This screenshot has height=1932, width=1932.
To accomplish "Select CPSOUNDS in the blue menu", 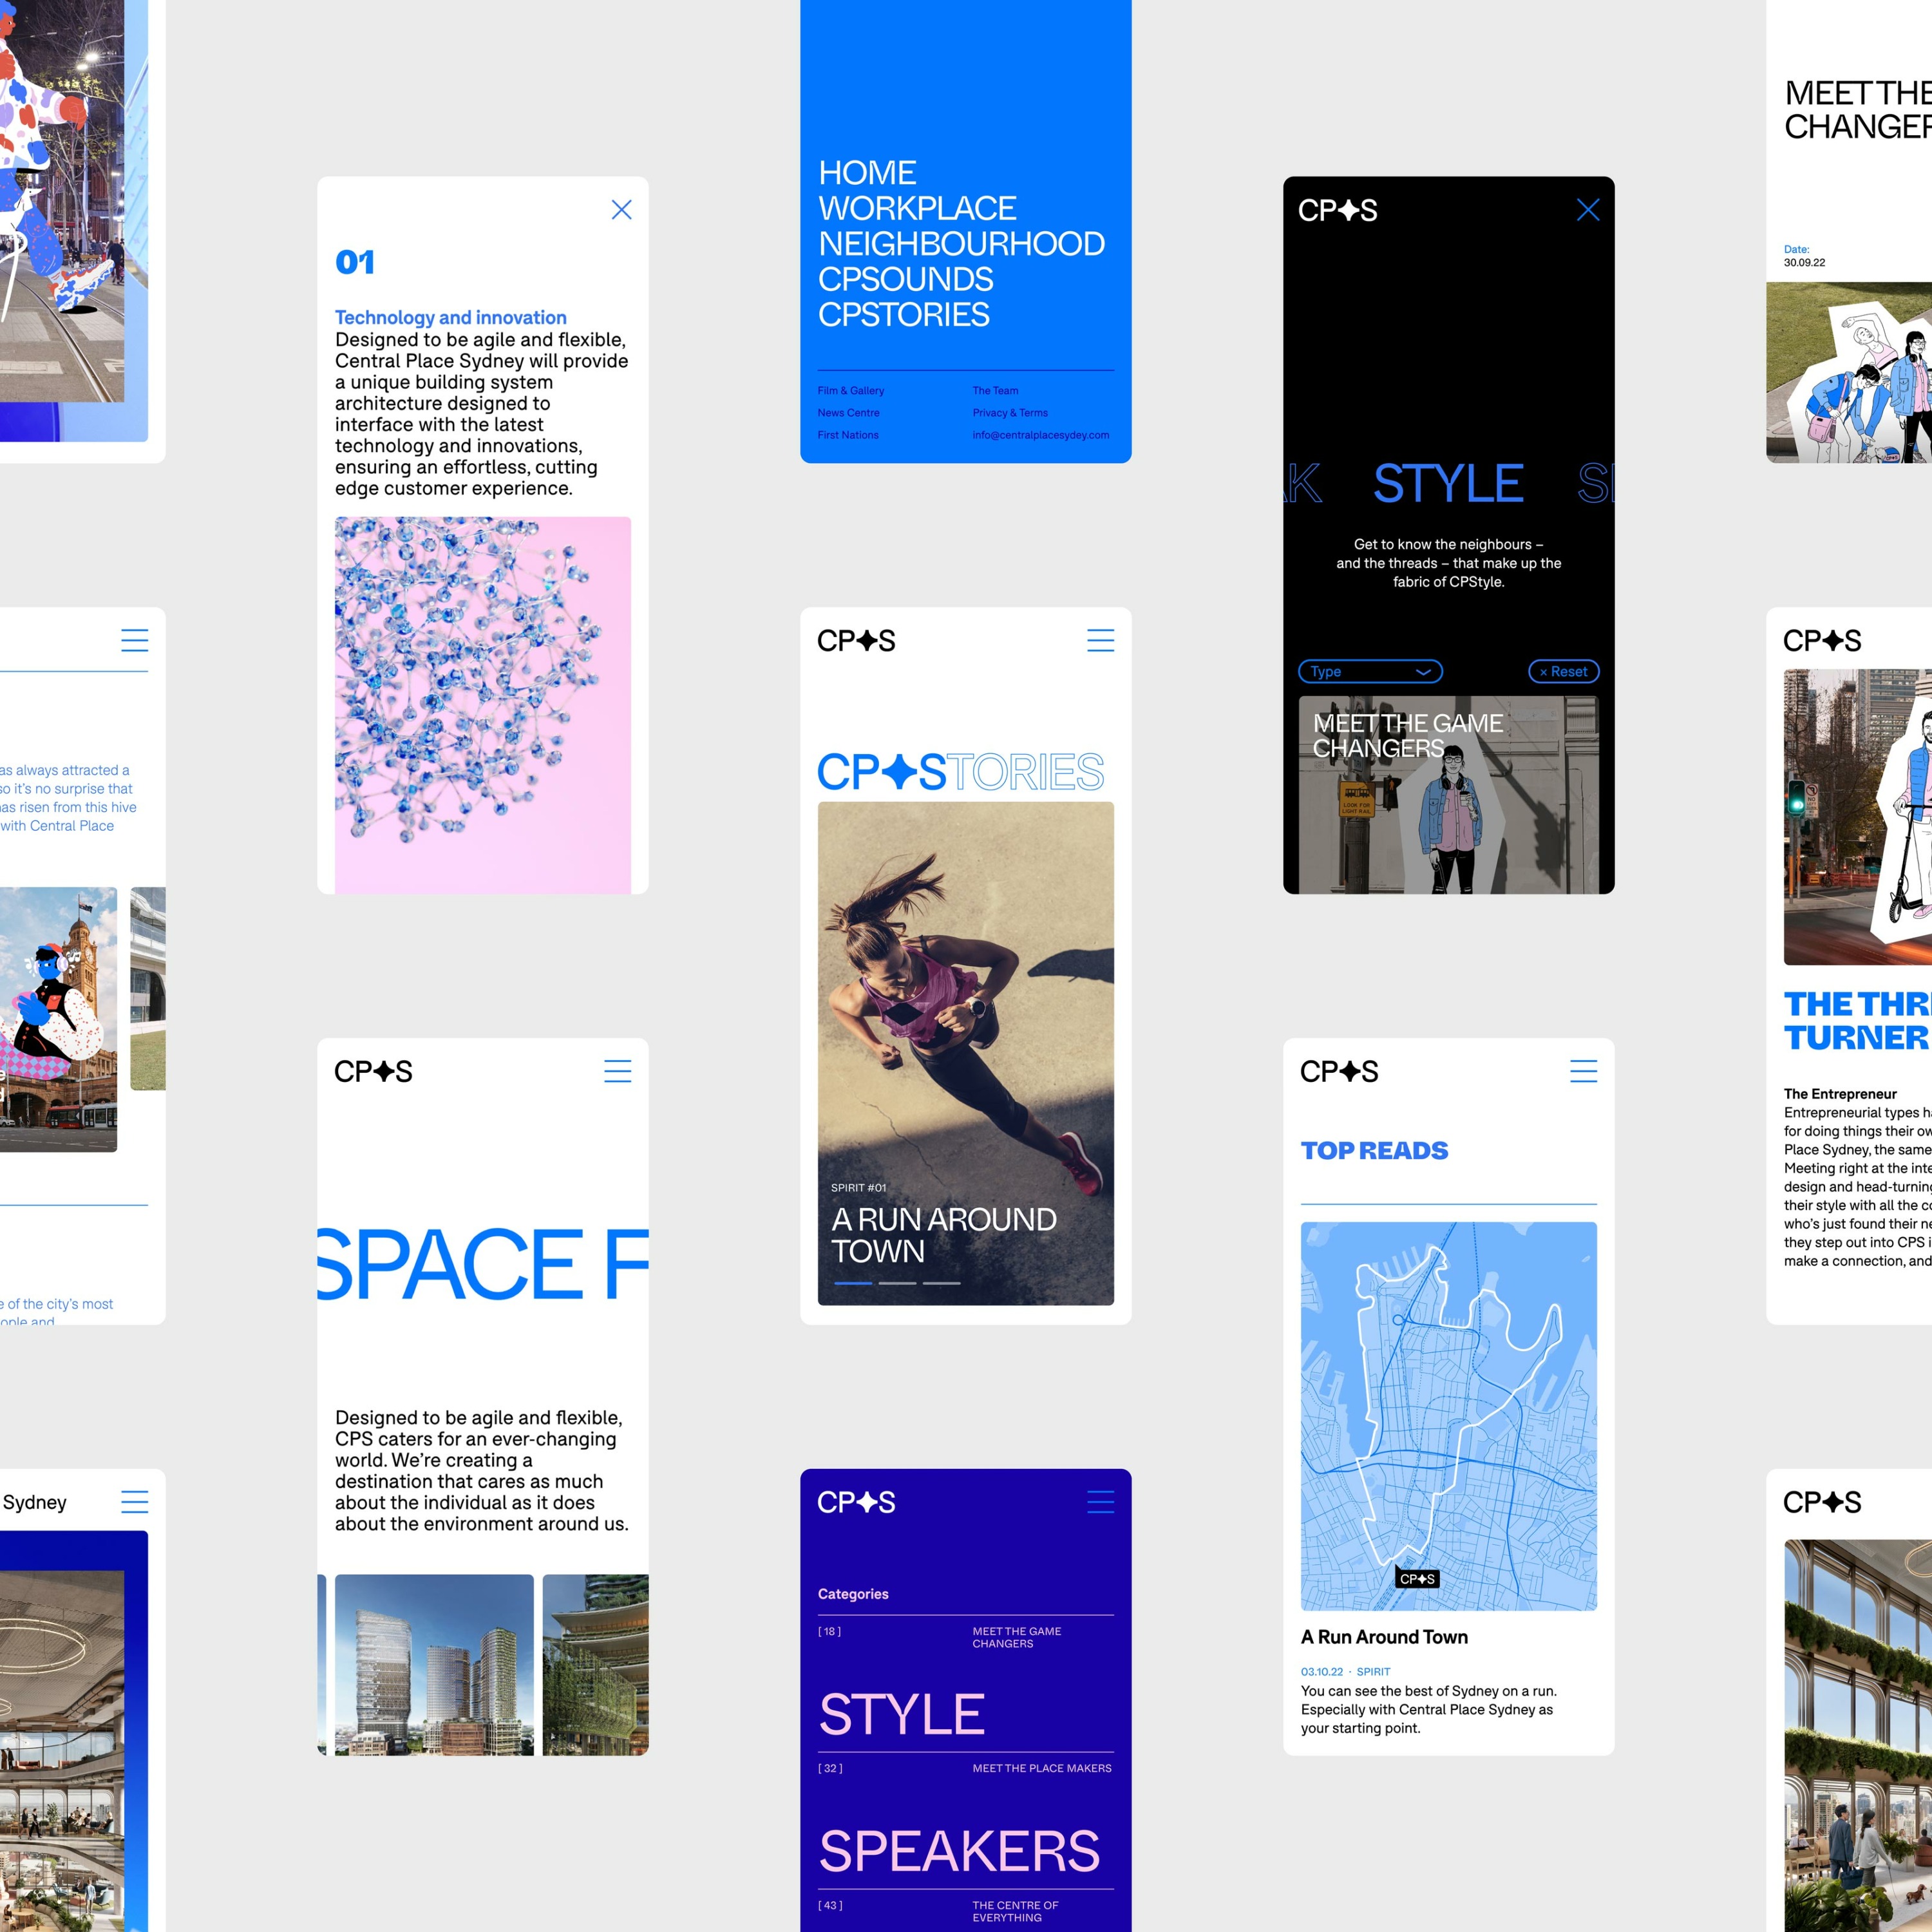I will pos(905,279).
